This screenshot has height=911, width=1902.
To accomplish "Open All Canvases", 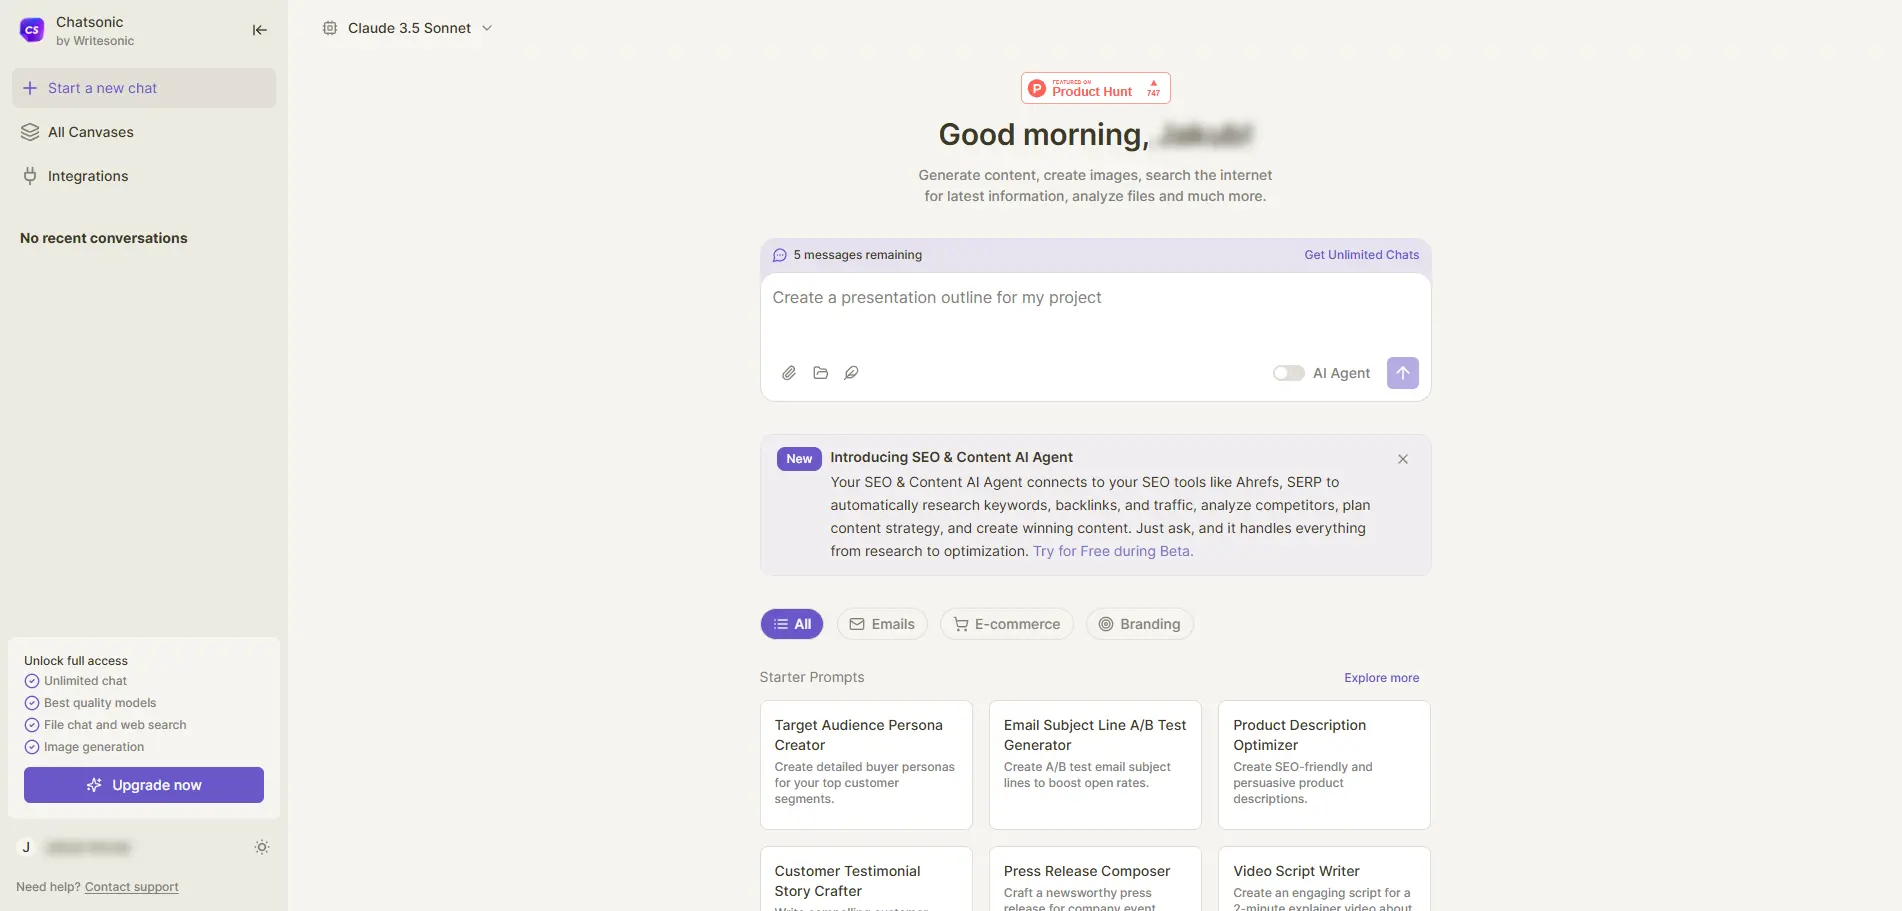I will [x=144, y=132].
